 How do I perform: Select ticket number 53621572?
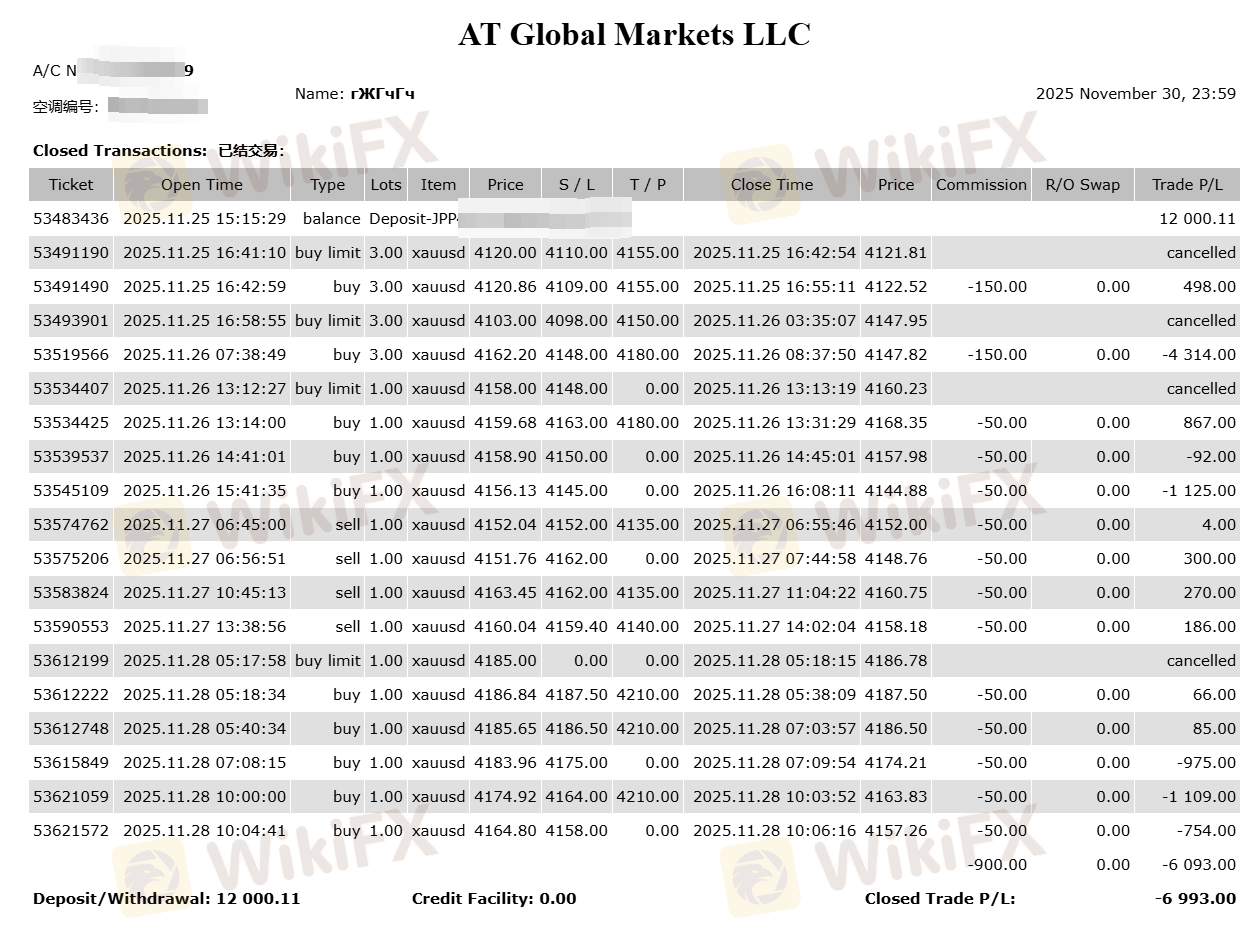point(71,830)
